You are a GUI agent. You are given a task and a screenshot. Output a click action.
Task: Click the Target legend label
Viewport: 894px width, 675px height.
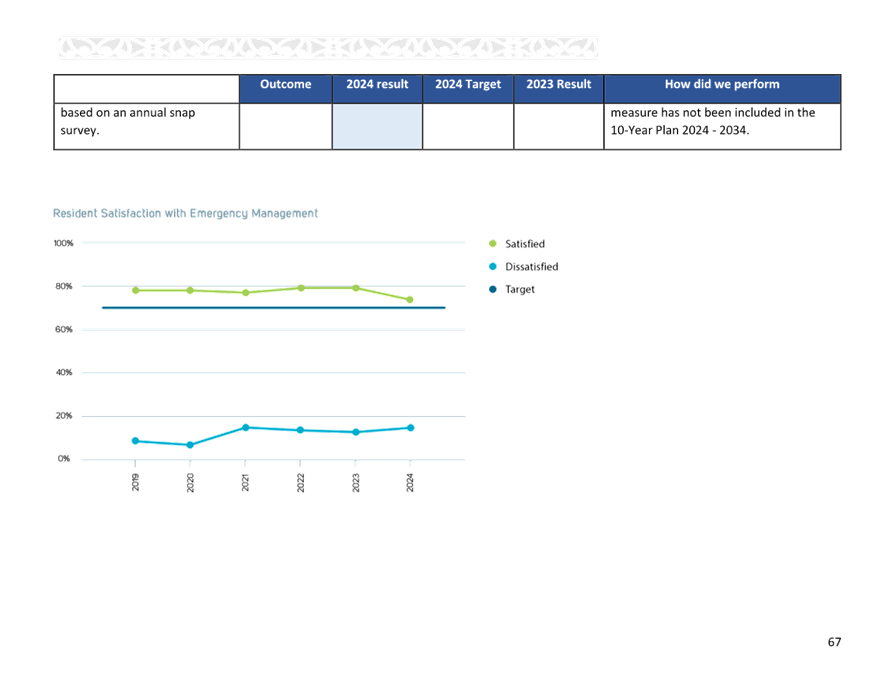pyautogui.click(x=520, y=290)
